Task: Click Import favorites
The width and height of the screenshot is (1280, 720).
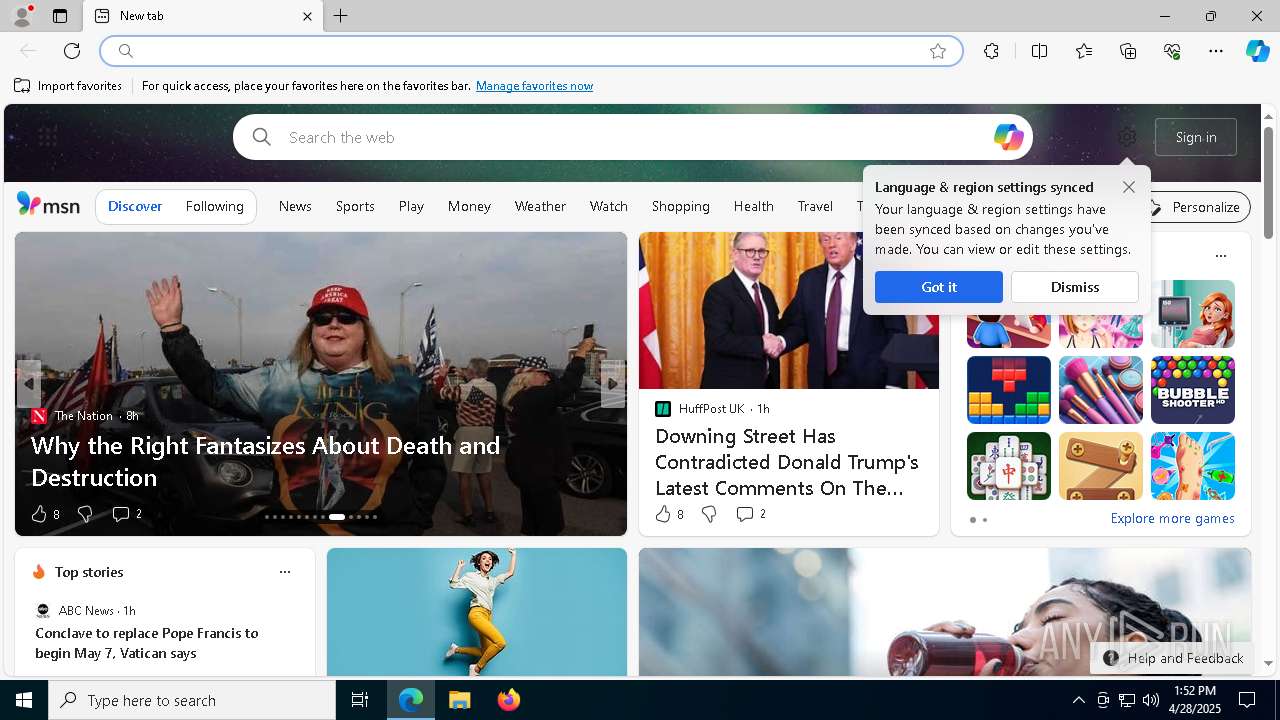Action: [68, 86]
